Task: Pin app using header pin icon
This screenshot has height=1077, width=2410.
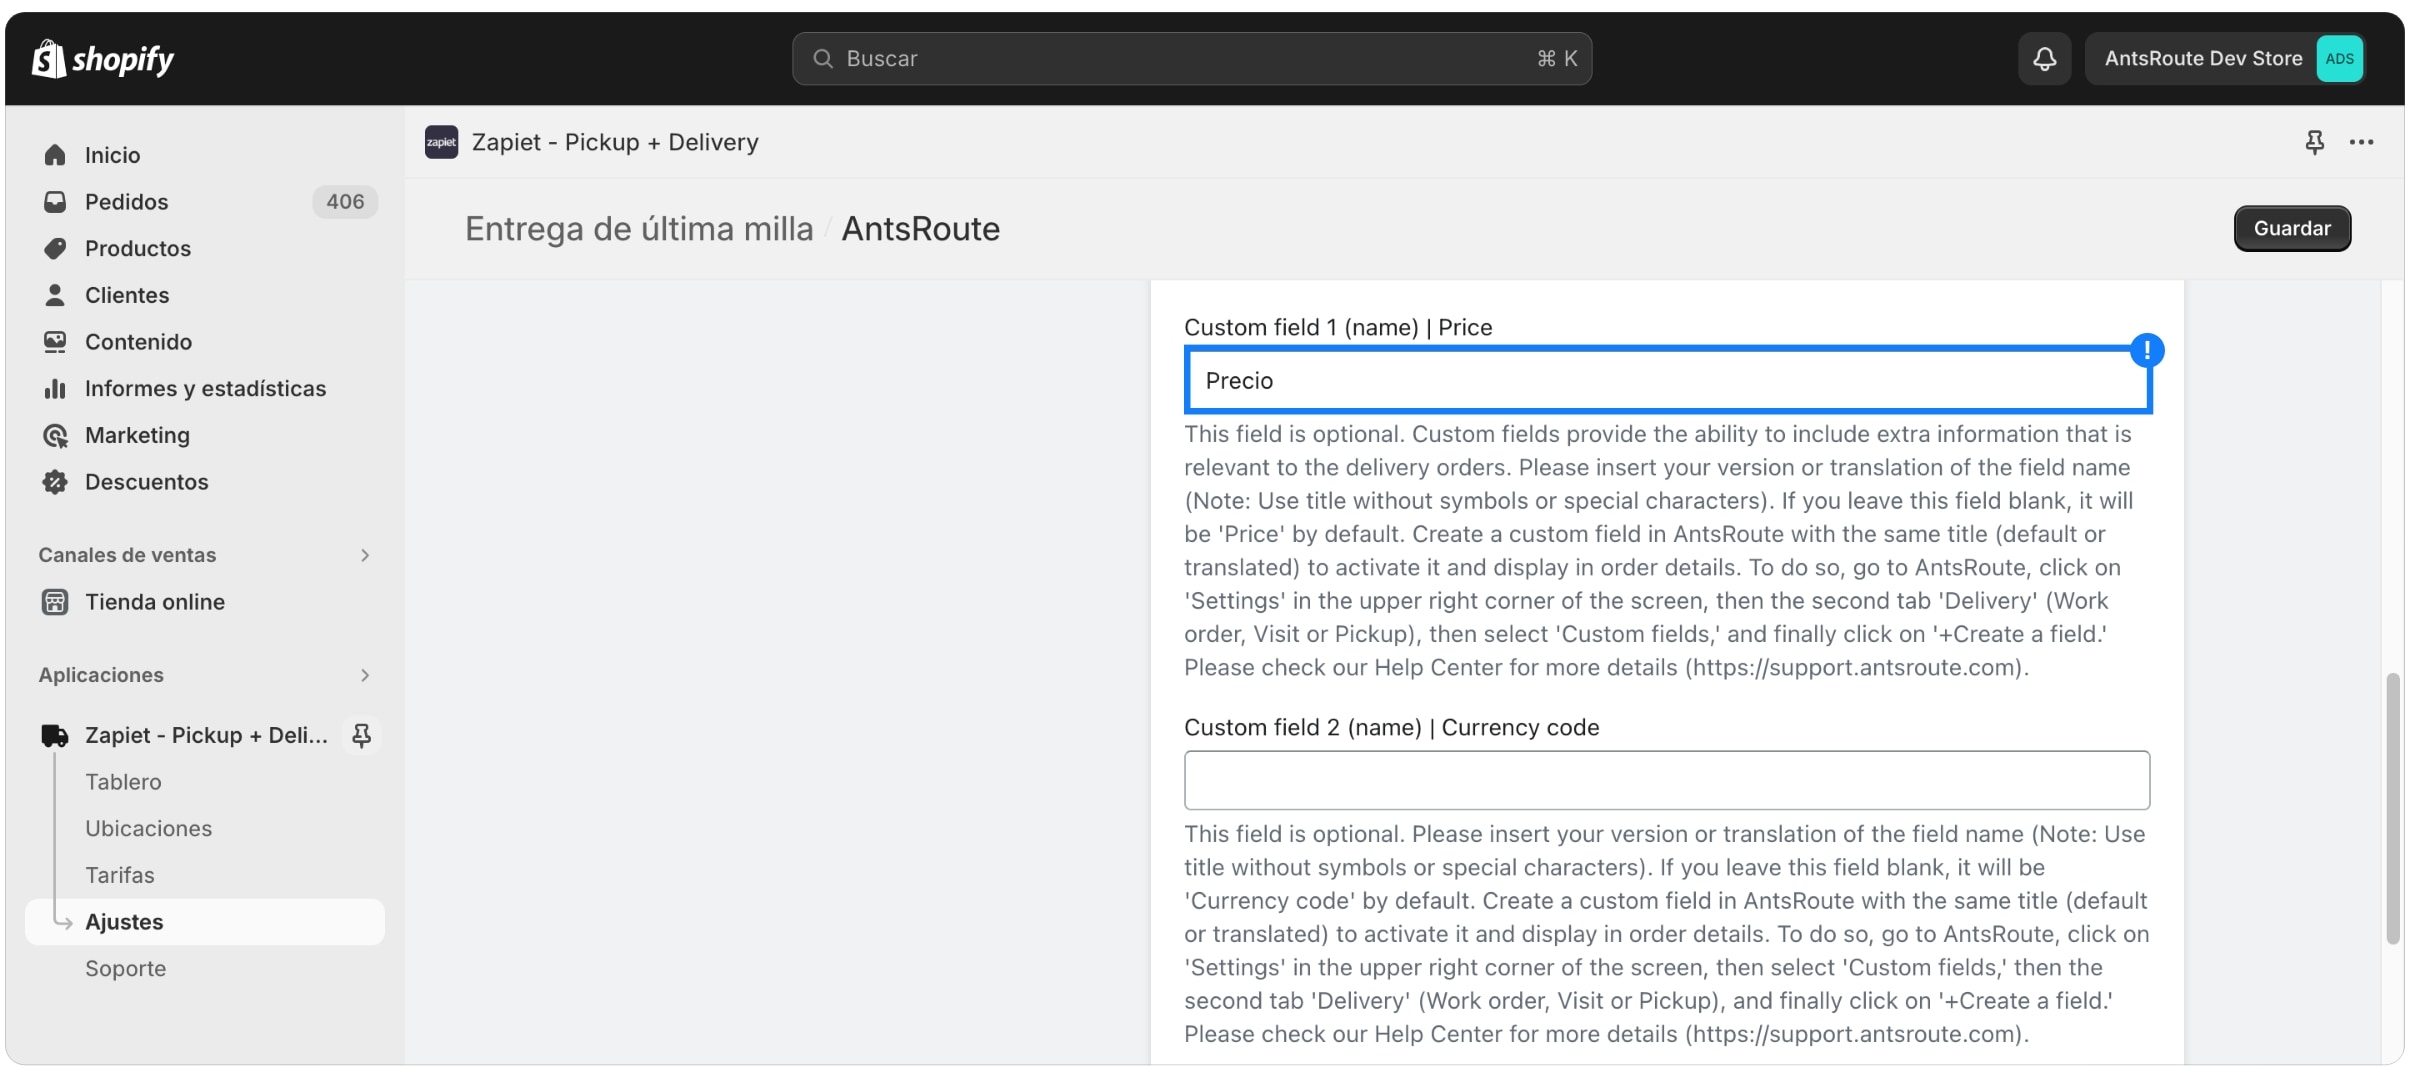Action: coord(2314,142)
